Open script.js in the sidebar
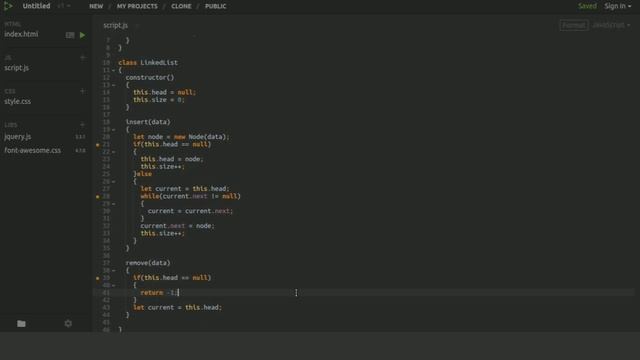 [x=17, y=68]
